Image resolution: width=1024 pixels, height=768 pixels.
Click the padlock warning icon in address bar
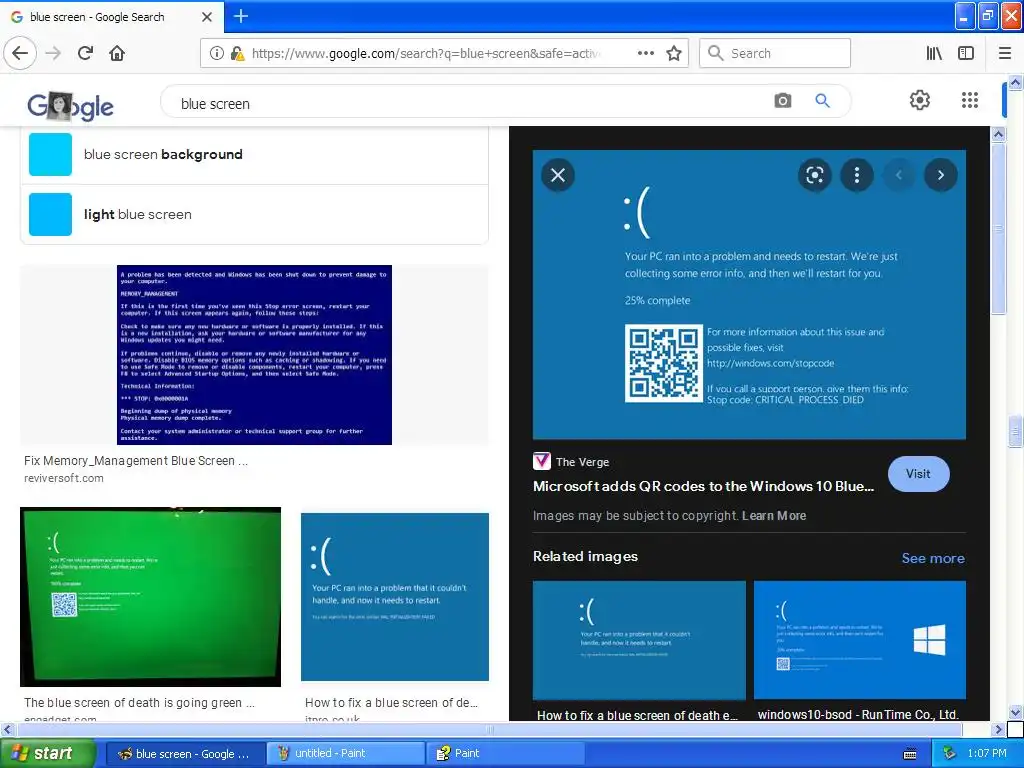tap(237, 53)
